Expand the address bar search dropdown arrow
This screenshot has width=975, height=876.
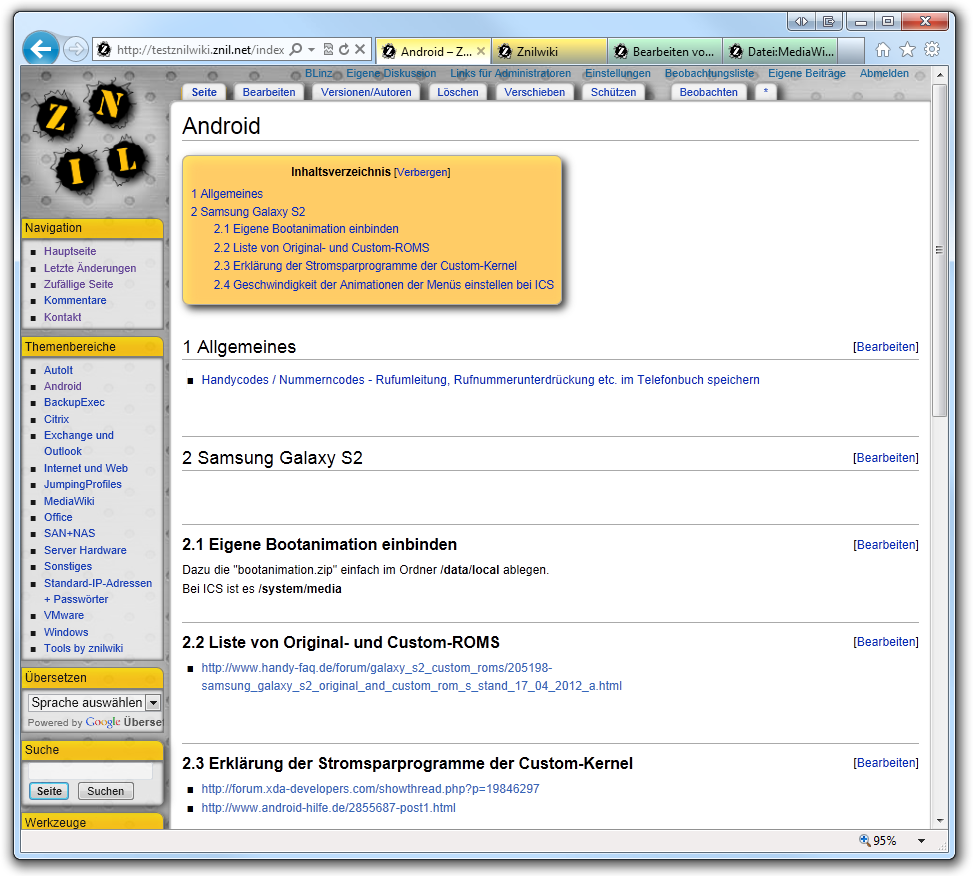[x=311, y=49]
